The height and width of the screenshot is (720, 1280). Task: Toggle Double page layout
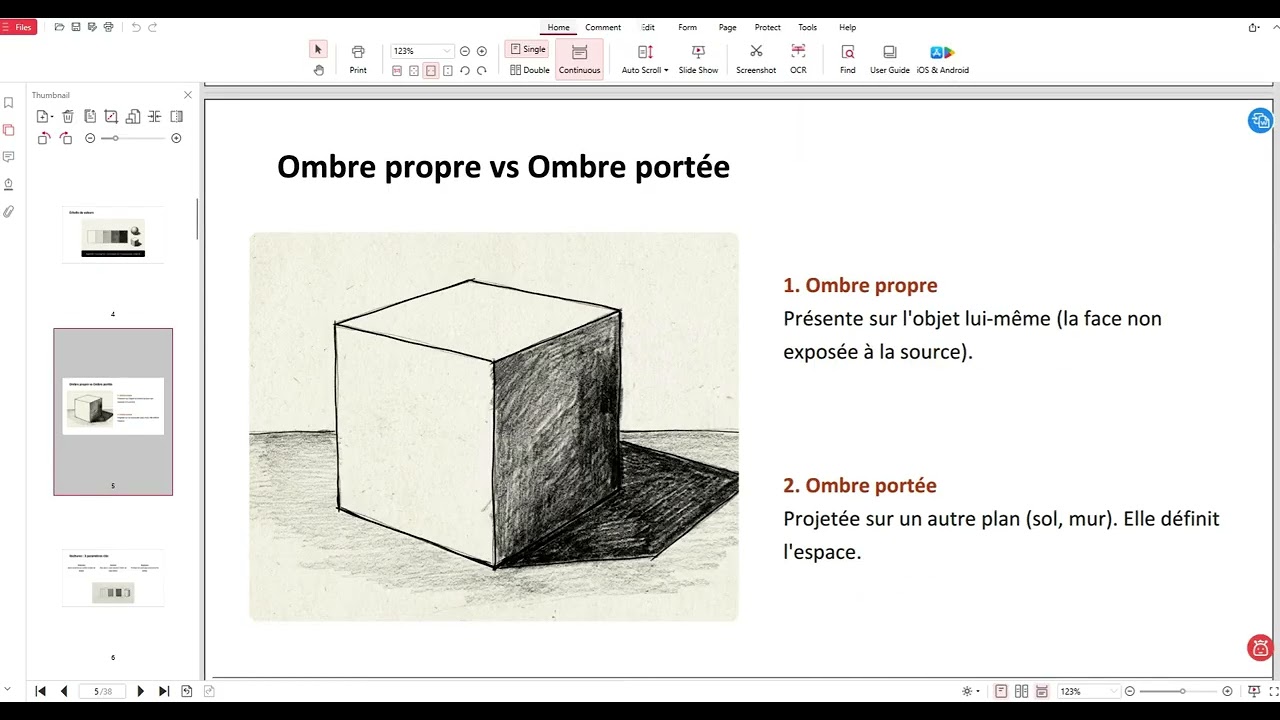529,70
